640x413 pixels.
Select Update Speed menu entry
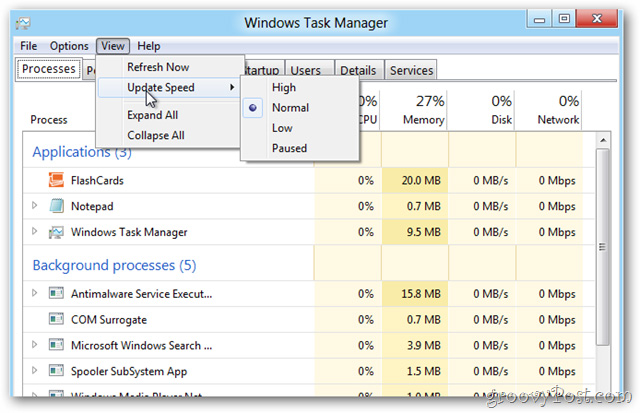(x=168, y=87)
